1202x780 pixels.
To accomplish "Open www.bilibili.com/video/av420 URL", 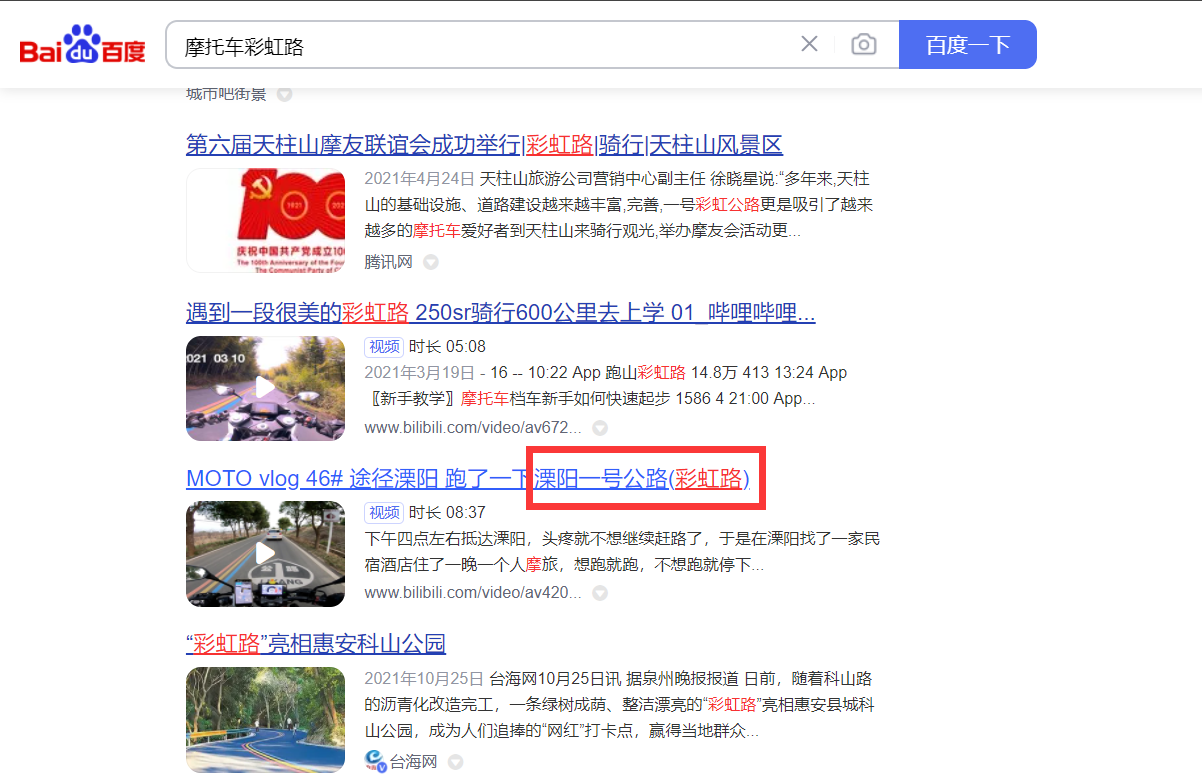I will point(472,593).
